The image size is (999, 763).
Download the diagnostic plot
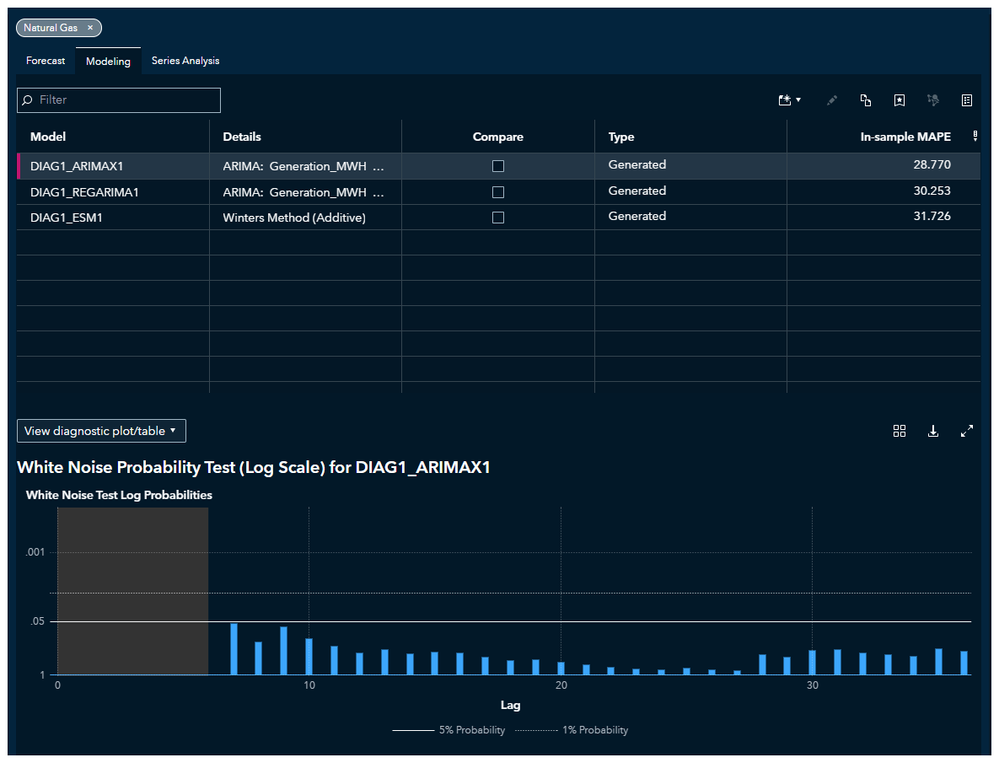(x=933, y=431)
